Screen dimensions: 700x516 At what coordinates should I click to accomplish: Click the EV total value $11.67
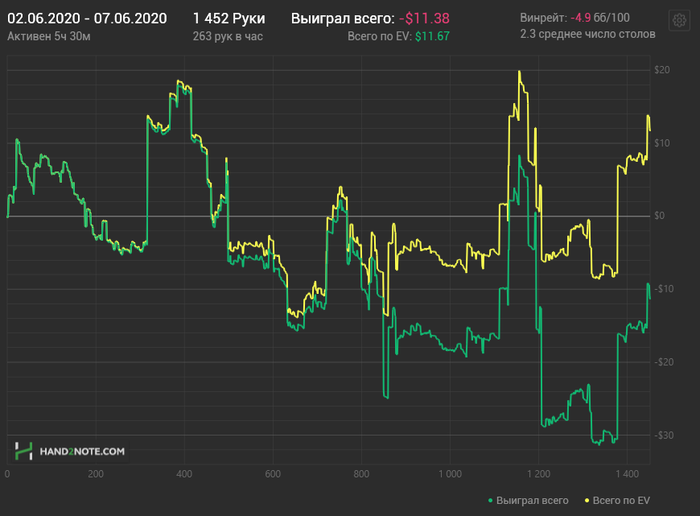[x=432, y=36]
